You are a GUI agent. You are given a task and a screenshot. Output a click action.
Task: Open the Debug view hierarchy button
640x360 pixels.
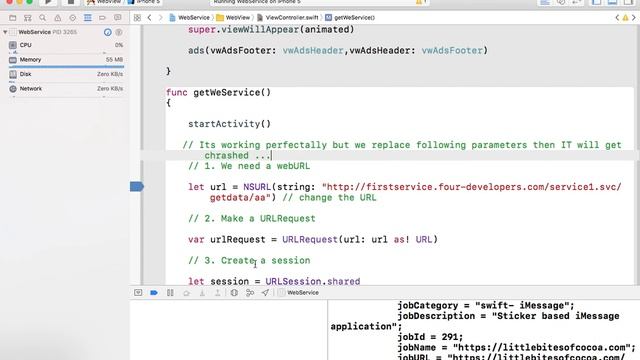pos(234,293)
